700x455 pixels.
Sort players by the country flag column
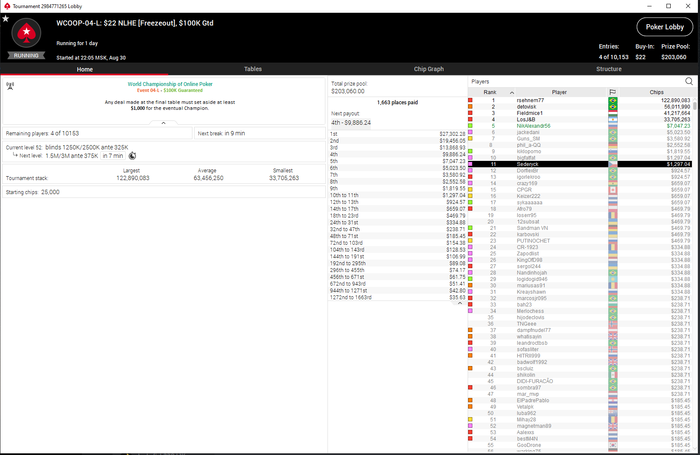tap(612, 92)
